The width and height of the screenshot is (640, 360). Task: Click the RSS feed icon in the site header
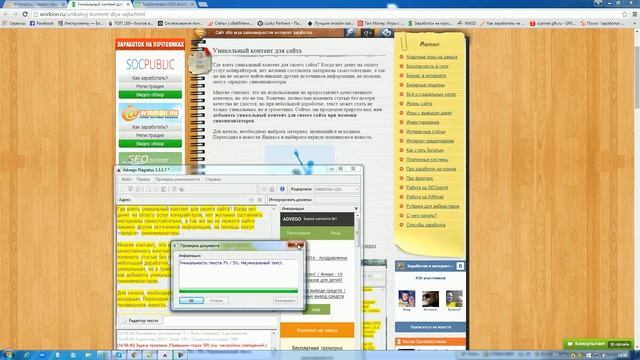coord(200,33)
